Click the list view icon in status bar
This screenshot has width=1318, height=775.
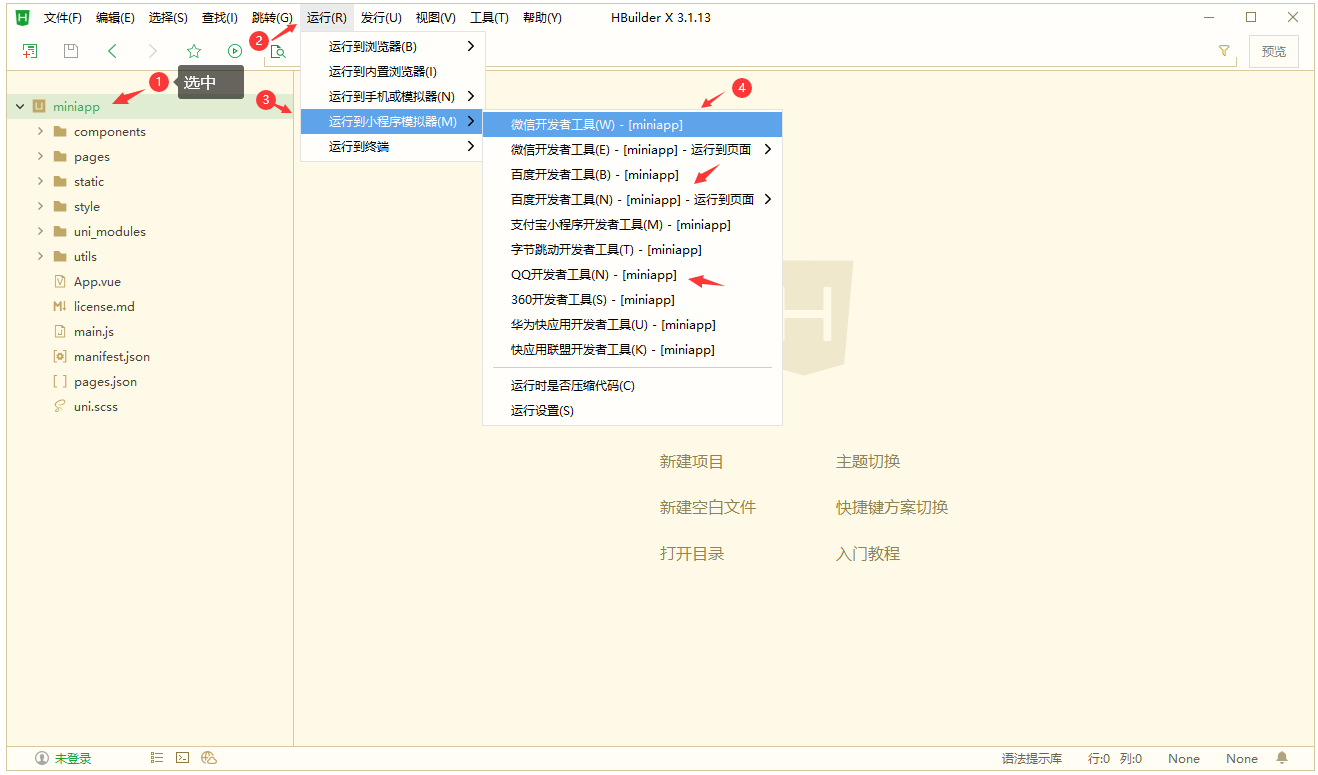coord(157,758)
